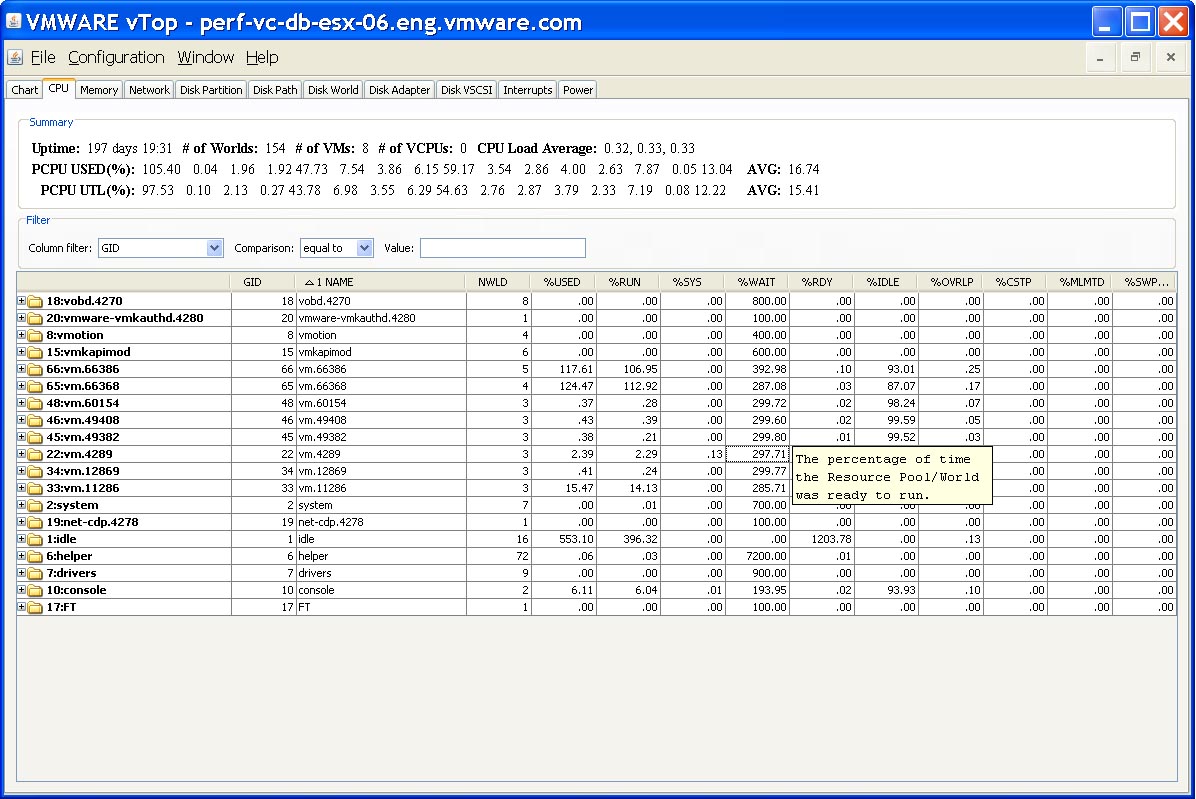Click the folder icon for 2:system
This screenshot has width=1196, height=799.
tap(35, 505)
